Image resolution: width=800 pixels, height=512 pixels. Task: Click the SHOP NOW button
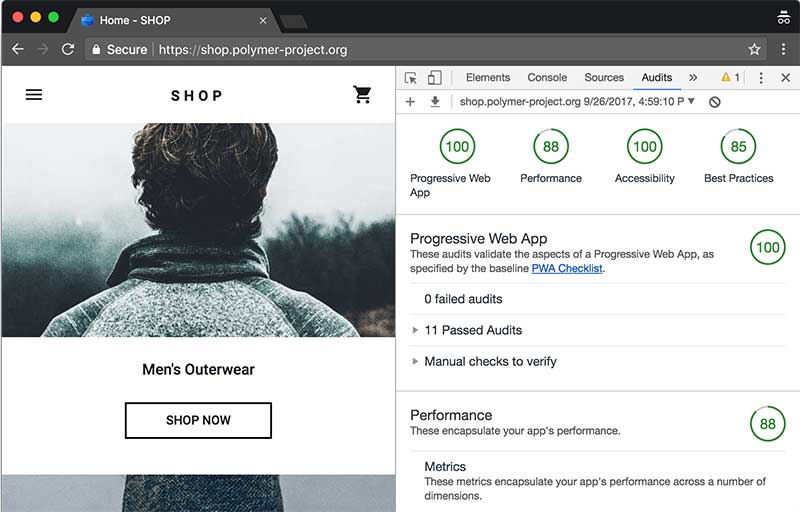198,421
